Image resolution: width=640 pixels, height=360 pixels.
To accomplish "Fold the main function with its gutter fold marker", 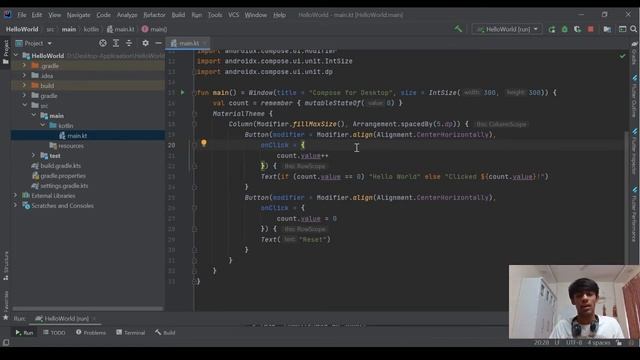I will (x=194, y=93).
